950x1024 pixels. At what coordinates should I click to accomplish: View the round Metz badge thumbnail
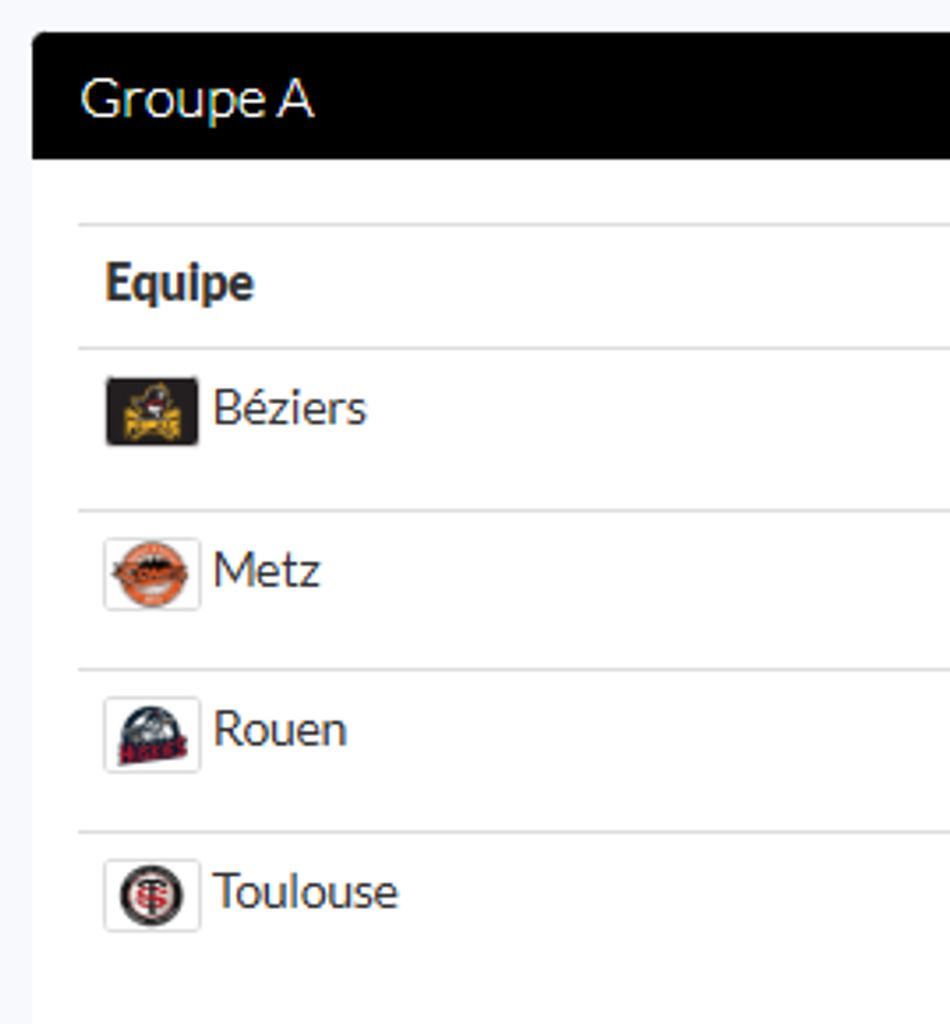[152, 574]
